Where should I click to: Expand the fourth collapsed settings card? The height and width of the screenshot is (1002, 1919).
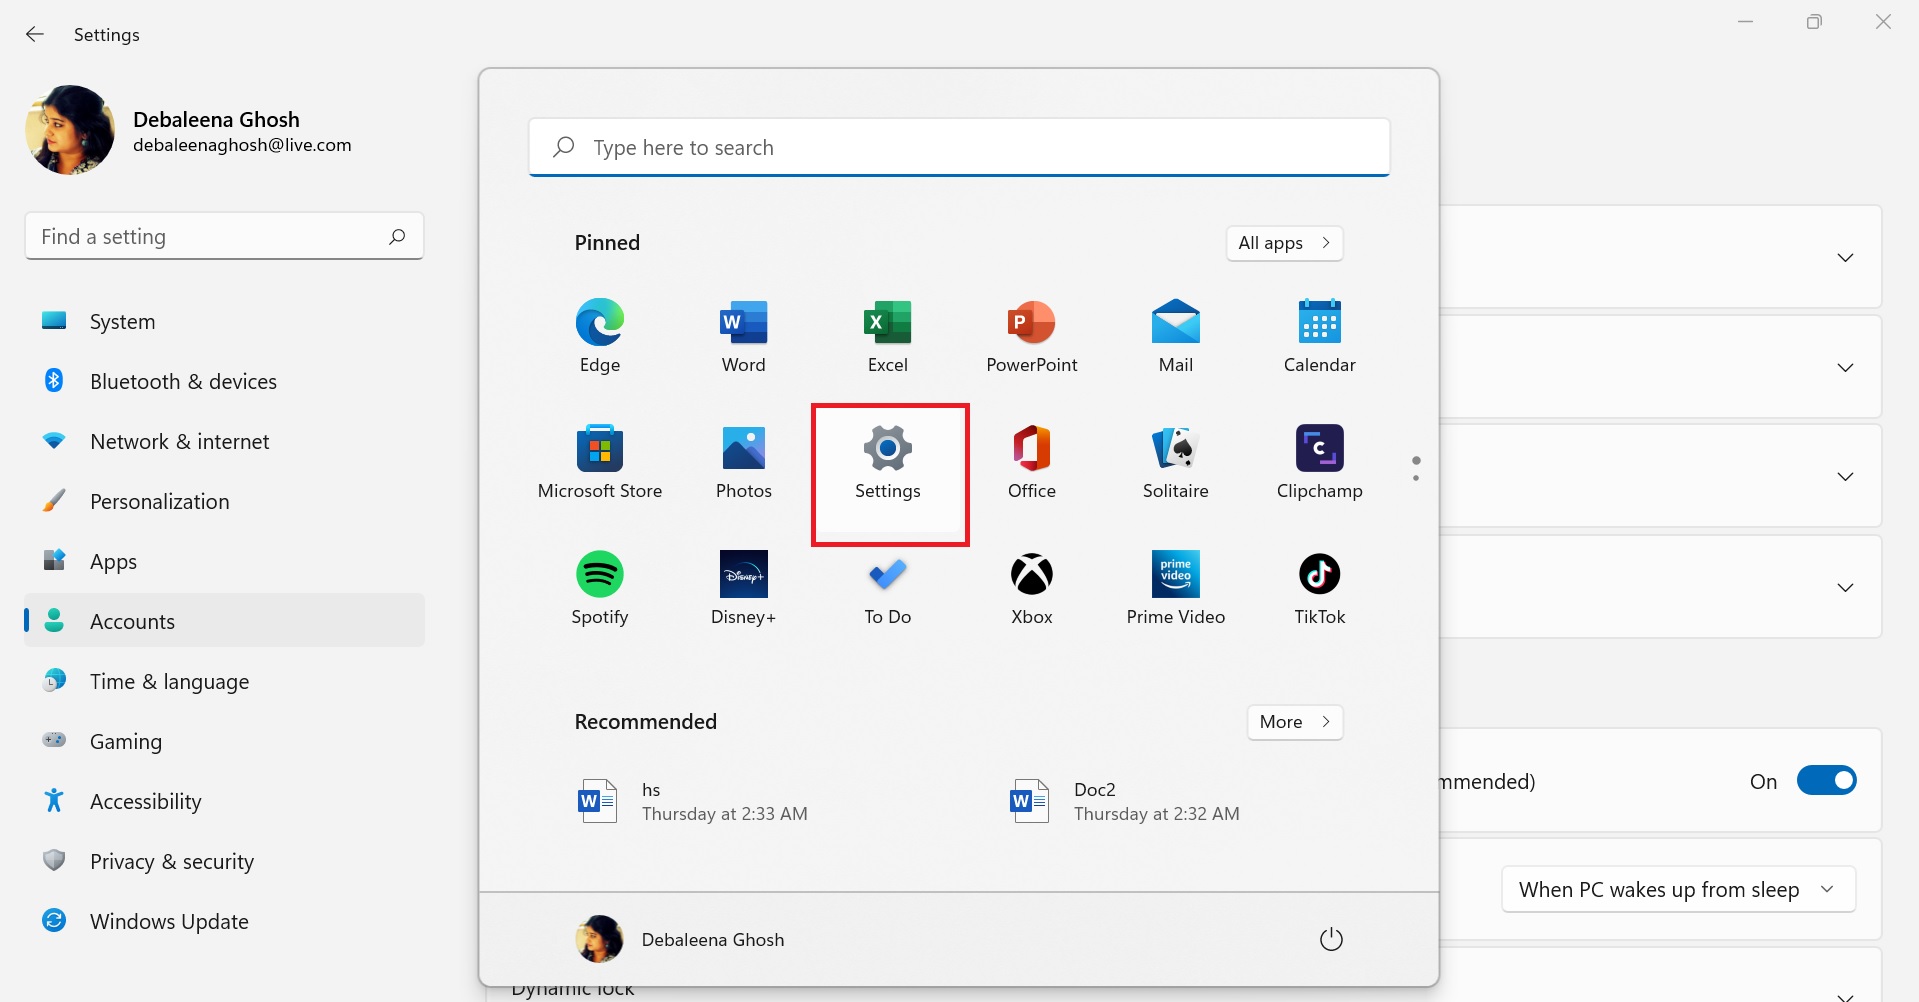pyautogui.click(x=1845, y=587)
